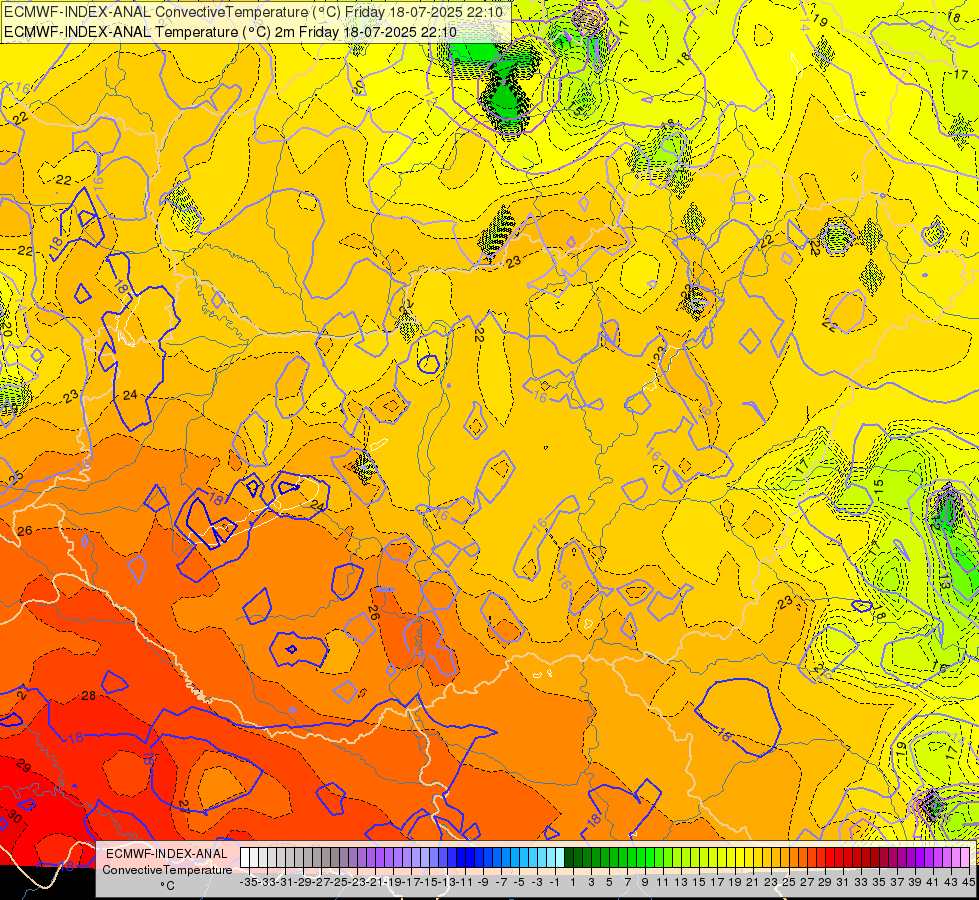Click legend scale value 33
This screenshot has width=979, height=900.
click(861, 882)
